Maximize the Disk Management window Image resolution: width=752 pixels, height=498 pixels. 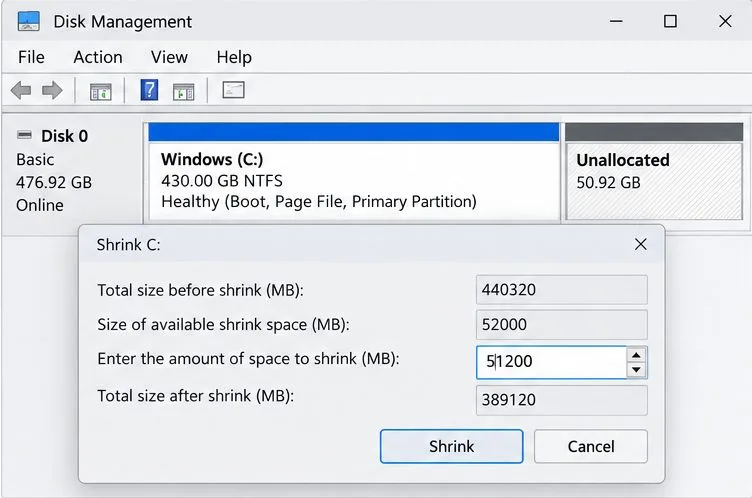670,21
